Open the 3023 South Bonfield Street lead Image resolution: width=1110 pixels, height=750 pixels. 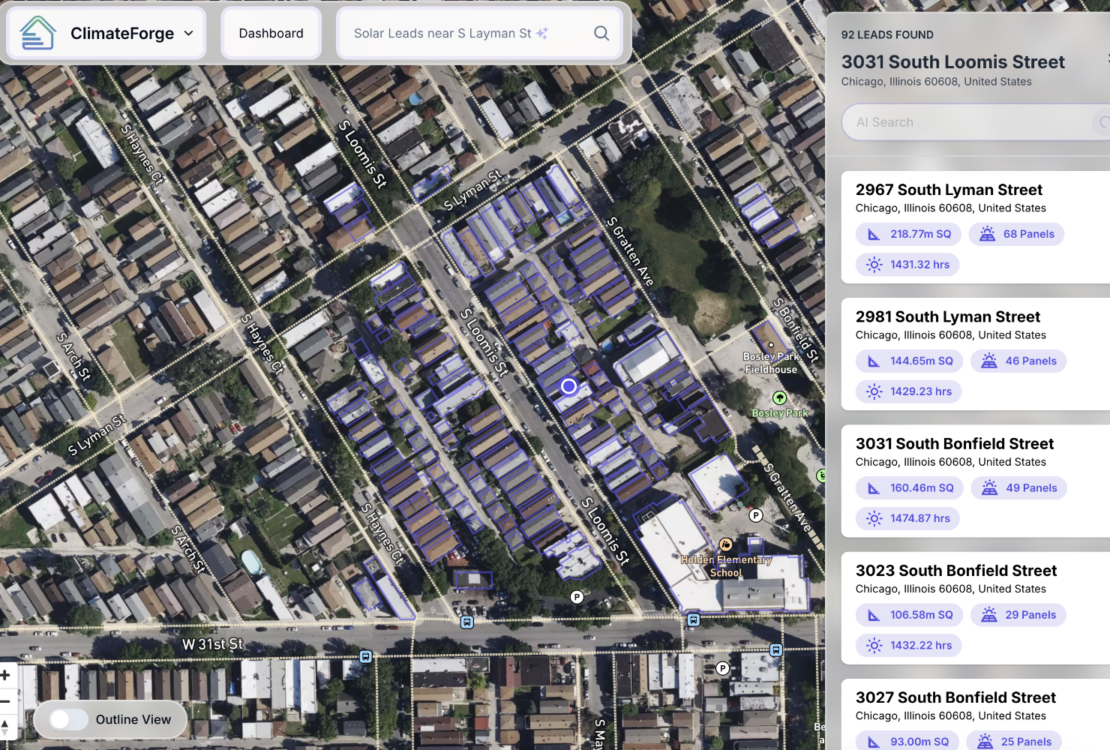956,571
